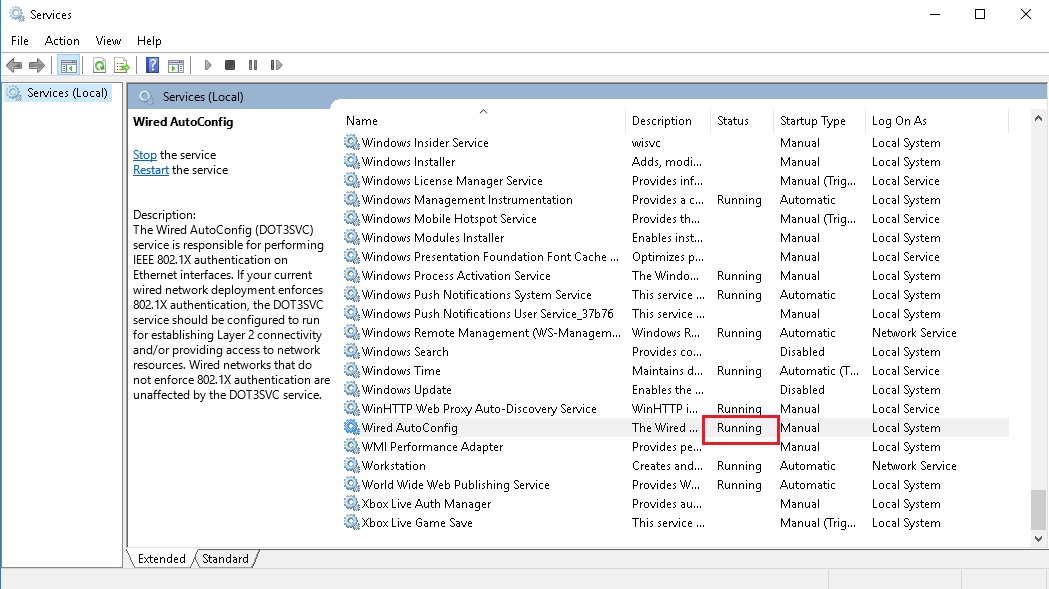Select the Windows License Manager Service row
The height and width of the screenshot is (589, 1049).
tap(676, 181)
